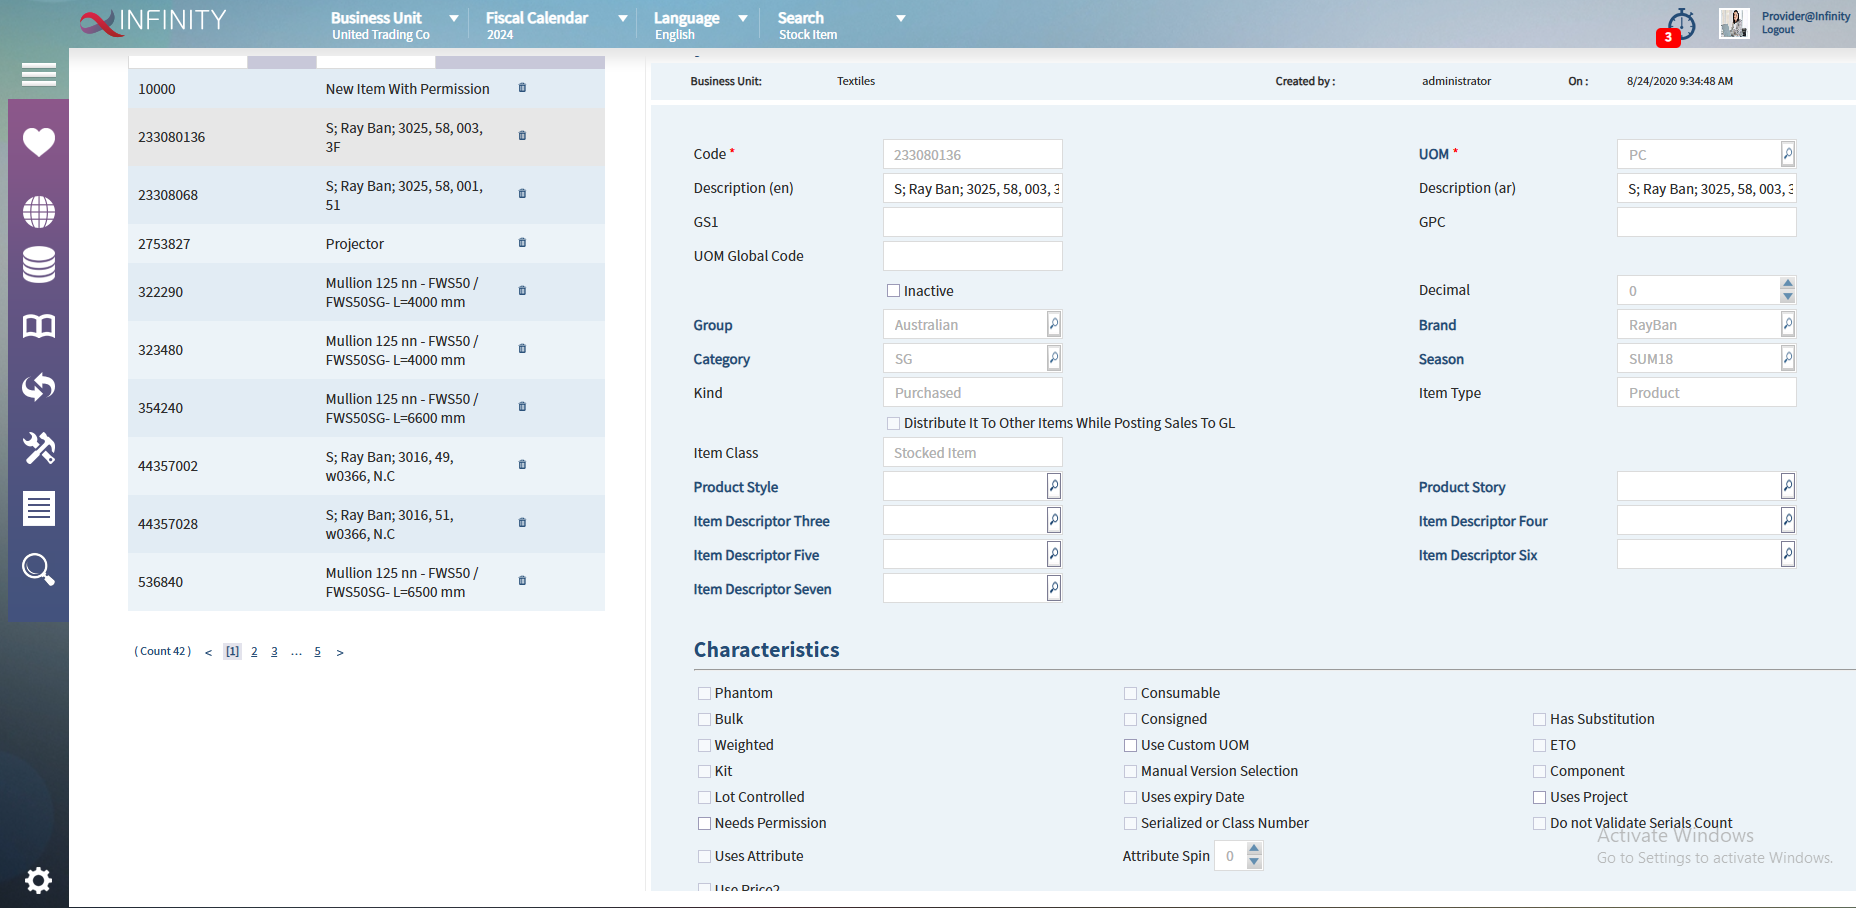Screen dimensions: 1856x908
Task: Toggle the hamburger menu
Action: point(39,74)
